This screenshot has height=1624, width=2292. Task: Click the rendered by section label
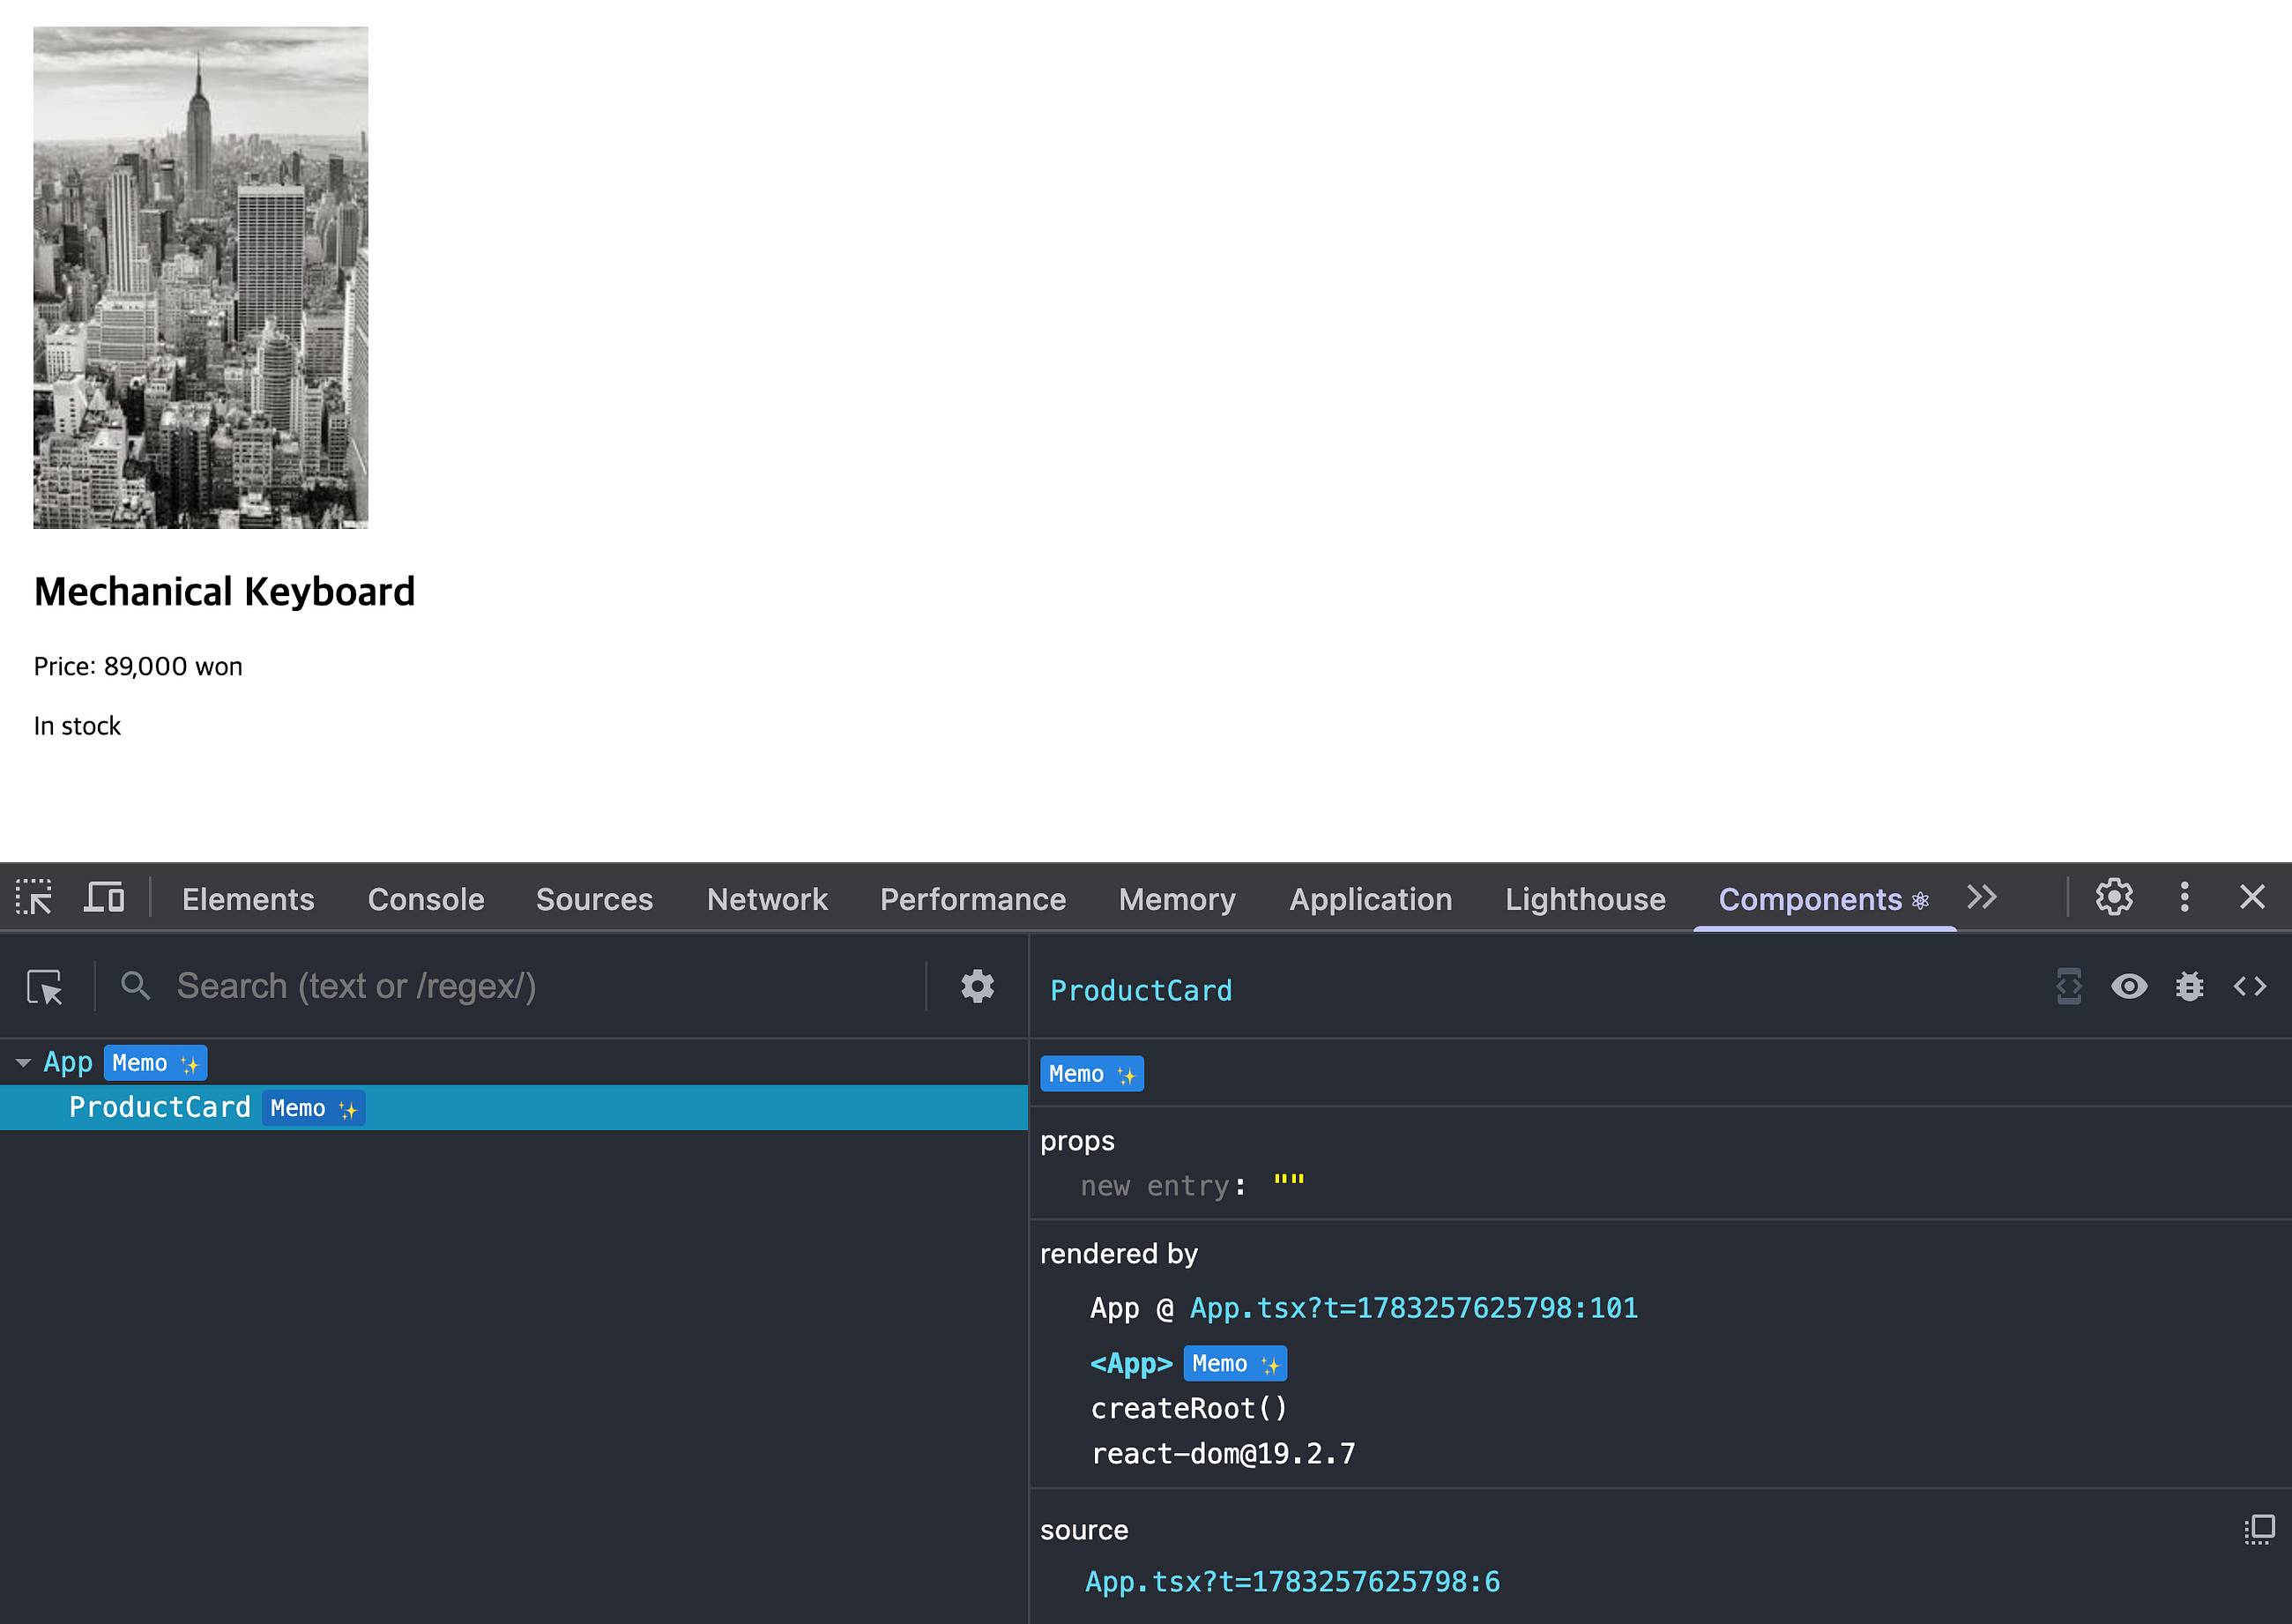1119,1254
